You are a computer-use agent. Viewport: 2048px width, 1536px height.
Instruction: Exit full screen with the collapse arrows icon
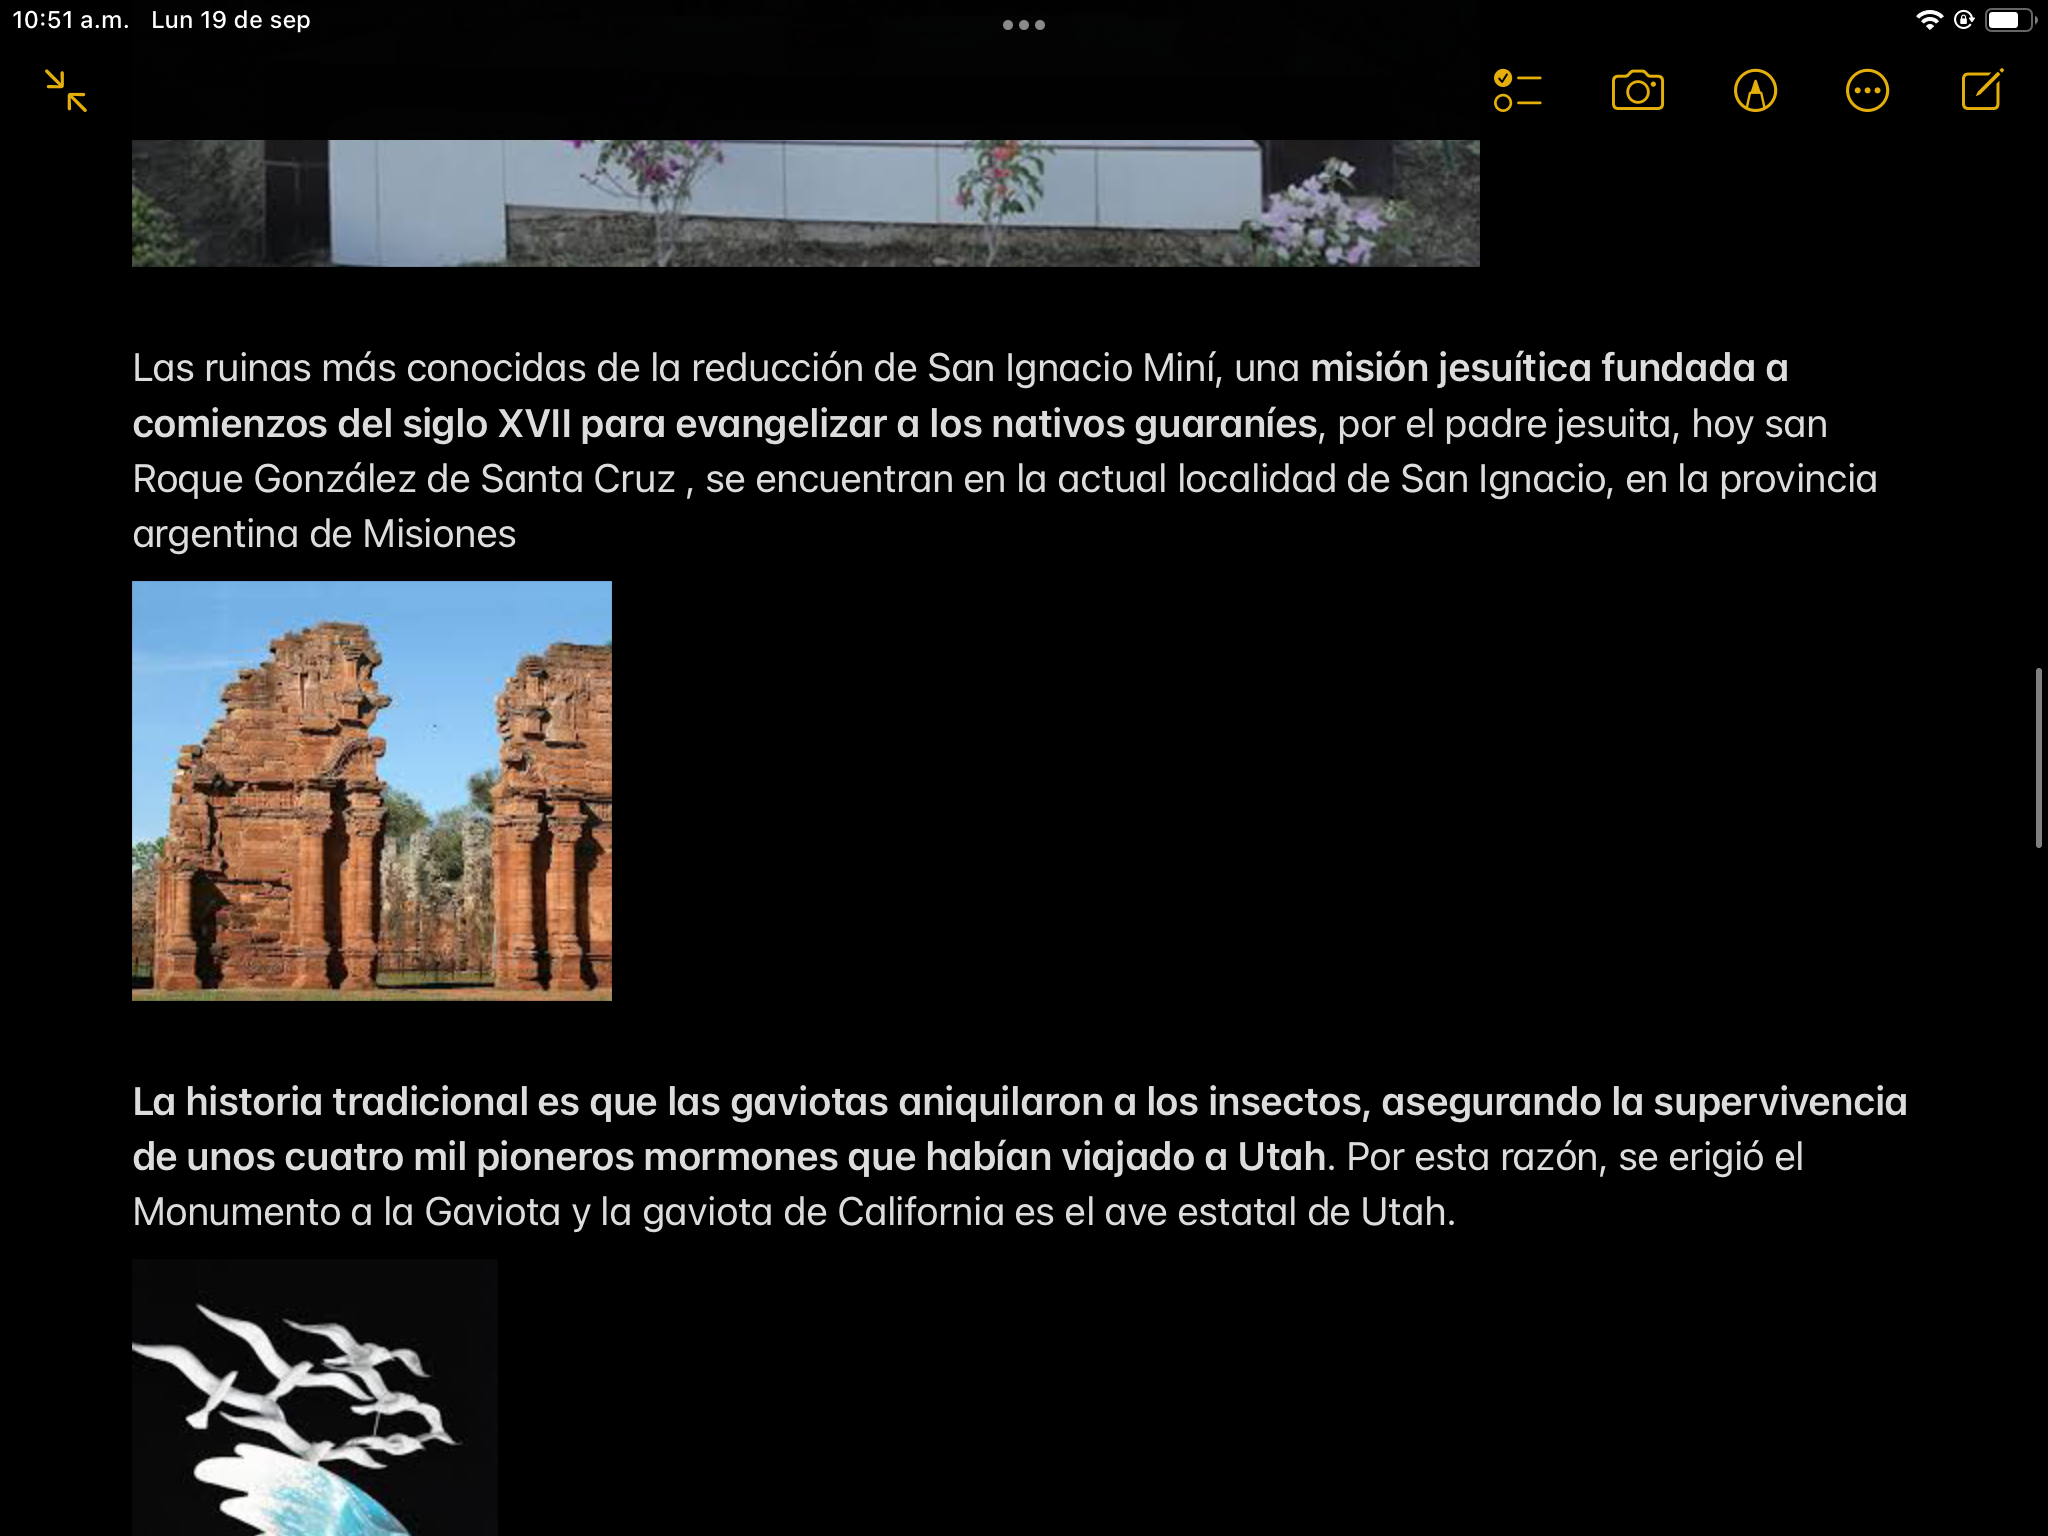pyautogui.click(x=66, y=91)
